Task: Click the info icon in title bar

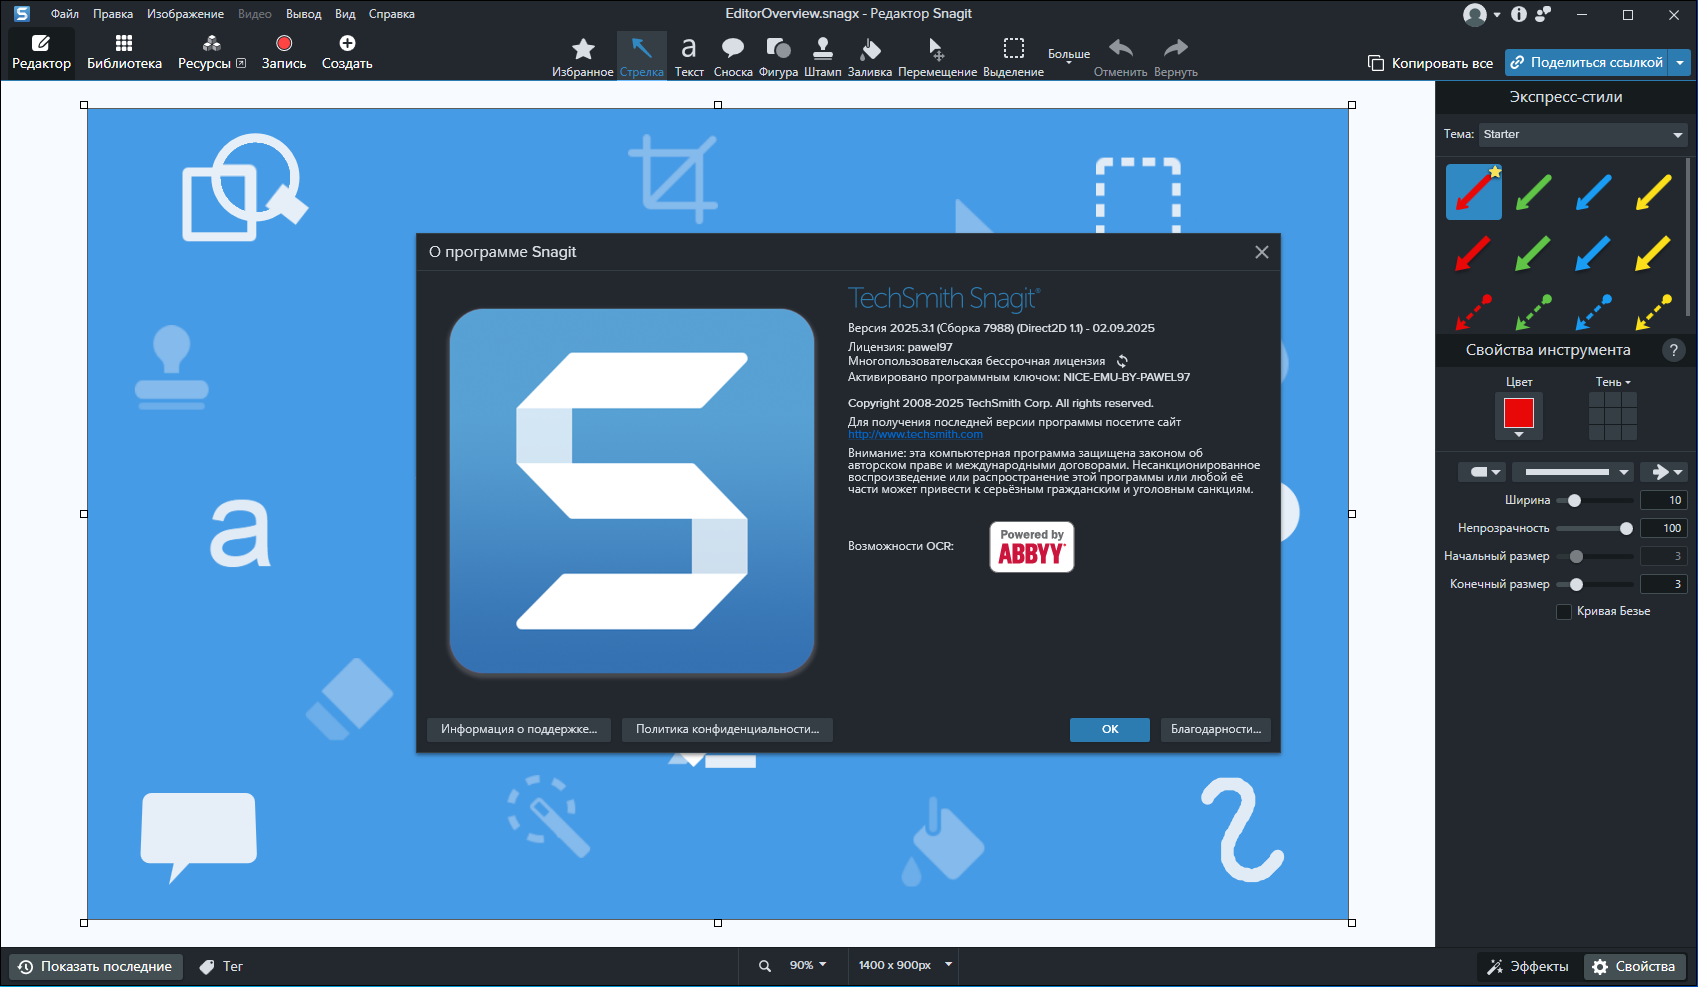Action: 1519,14
